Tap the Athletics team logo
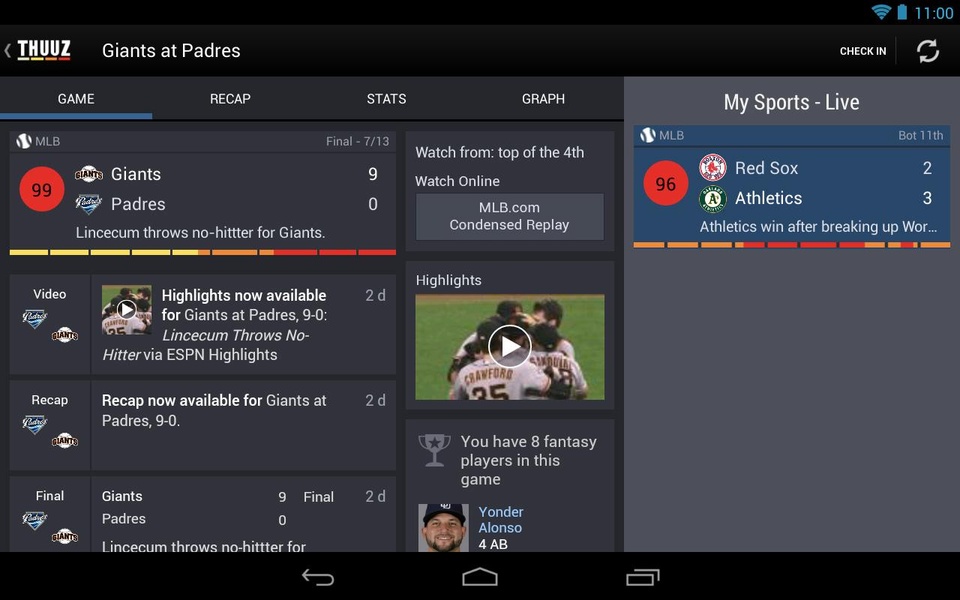Image resolution: width=960 pixels, height=600 pixels. pyautogui.click(x=713, y=198)
